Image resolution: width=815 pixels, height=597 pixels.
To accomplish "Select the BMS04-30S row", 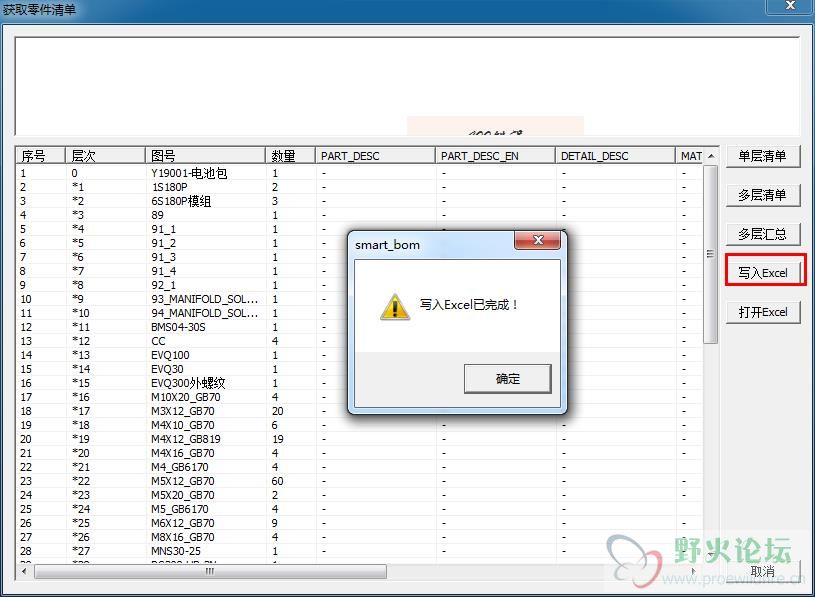I will point(359,327).
